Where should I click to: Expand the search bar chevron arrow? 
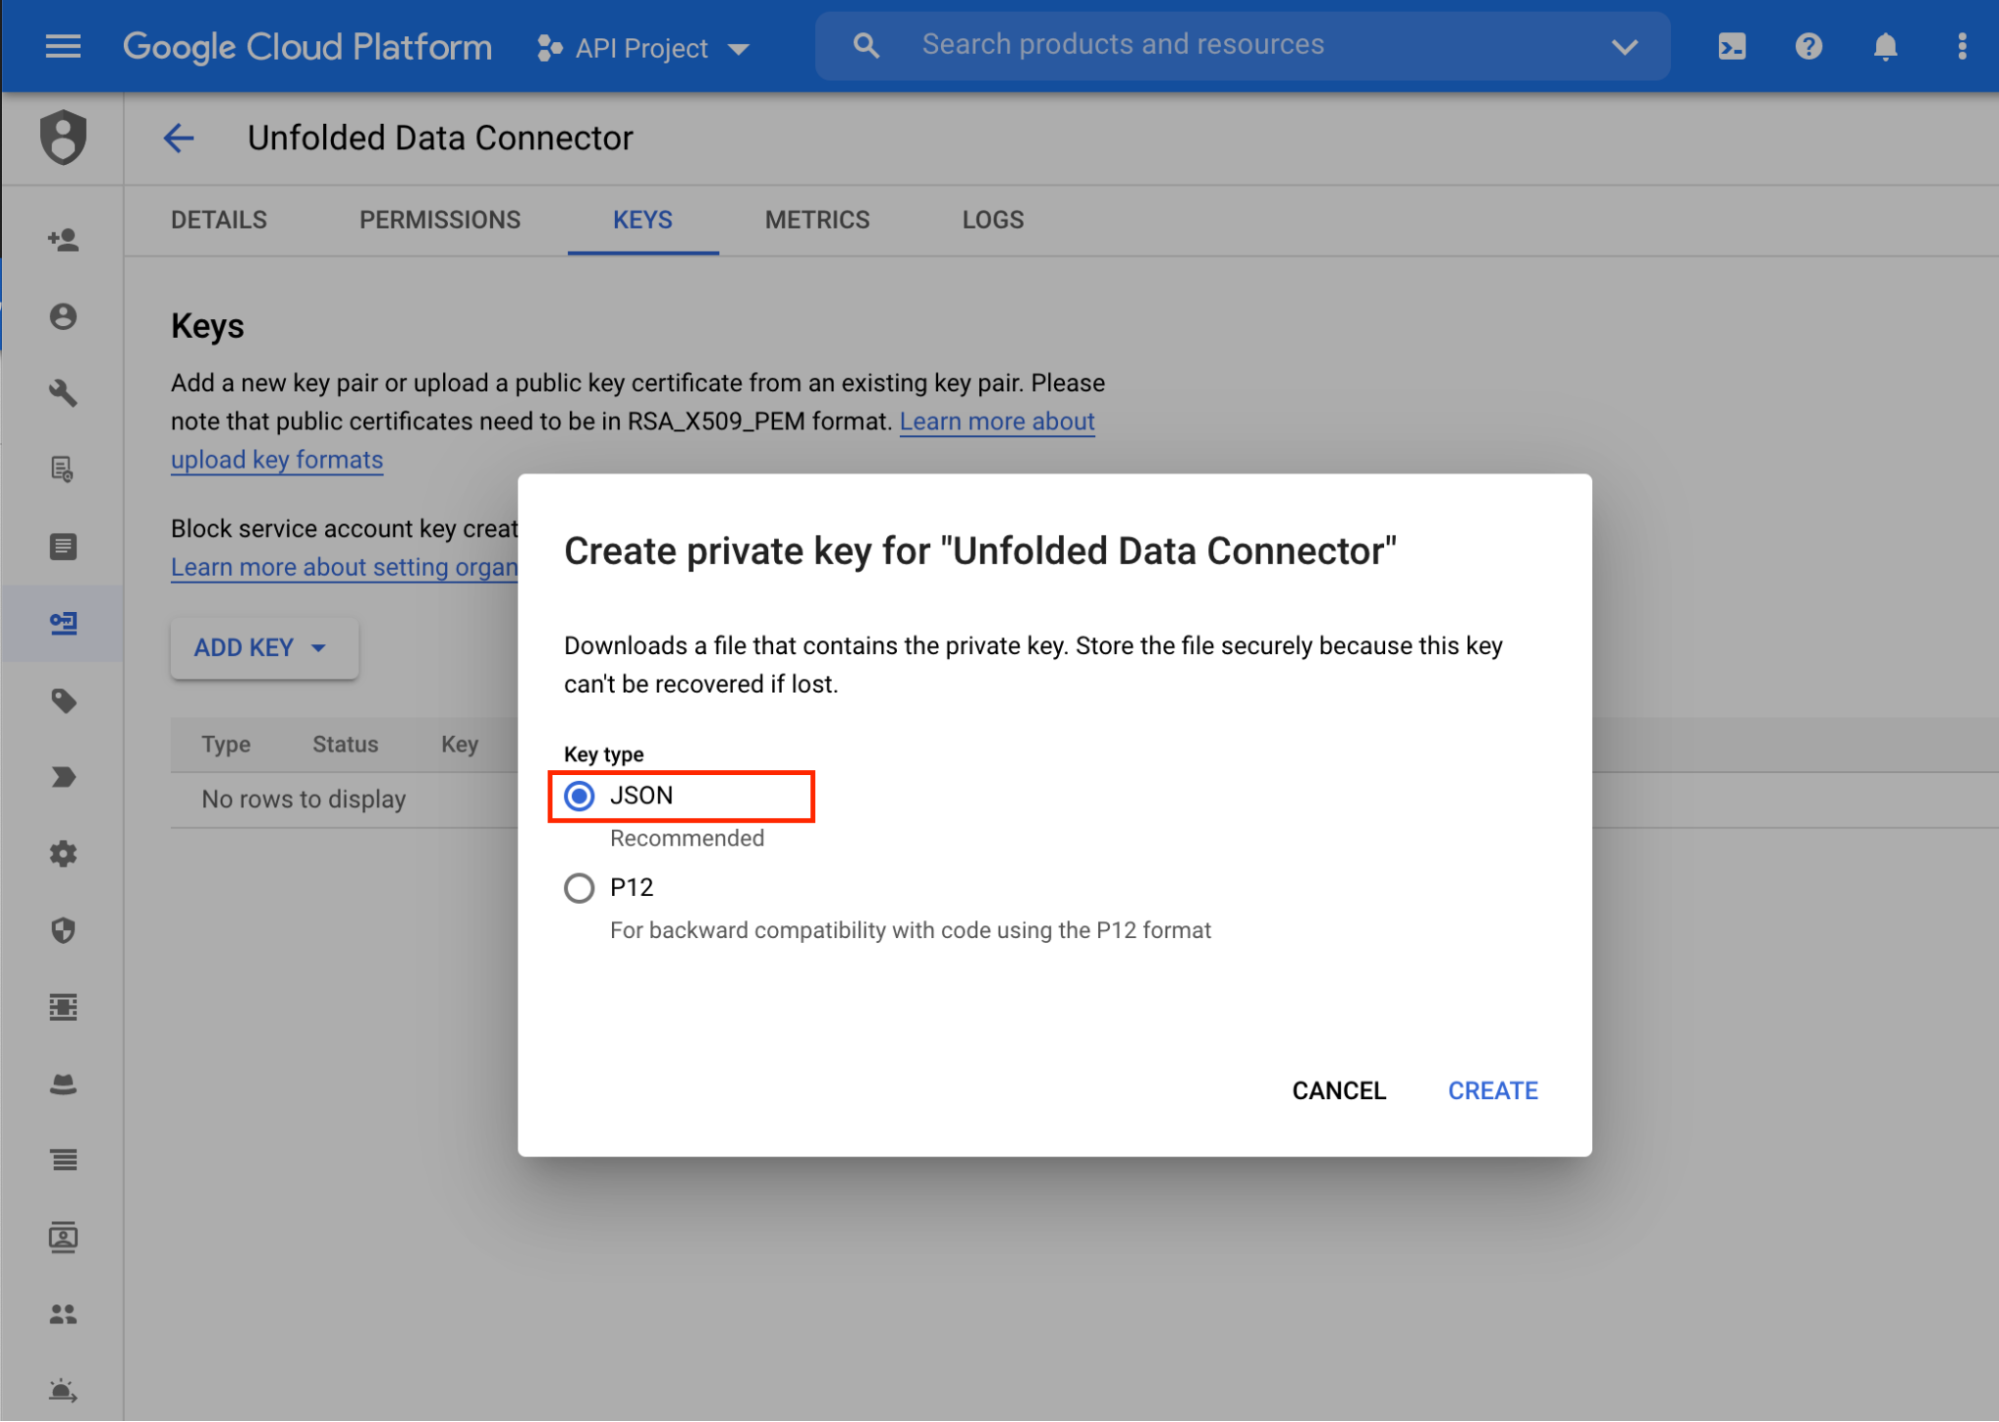(1624, 46)
